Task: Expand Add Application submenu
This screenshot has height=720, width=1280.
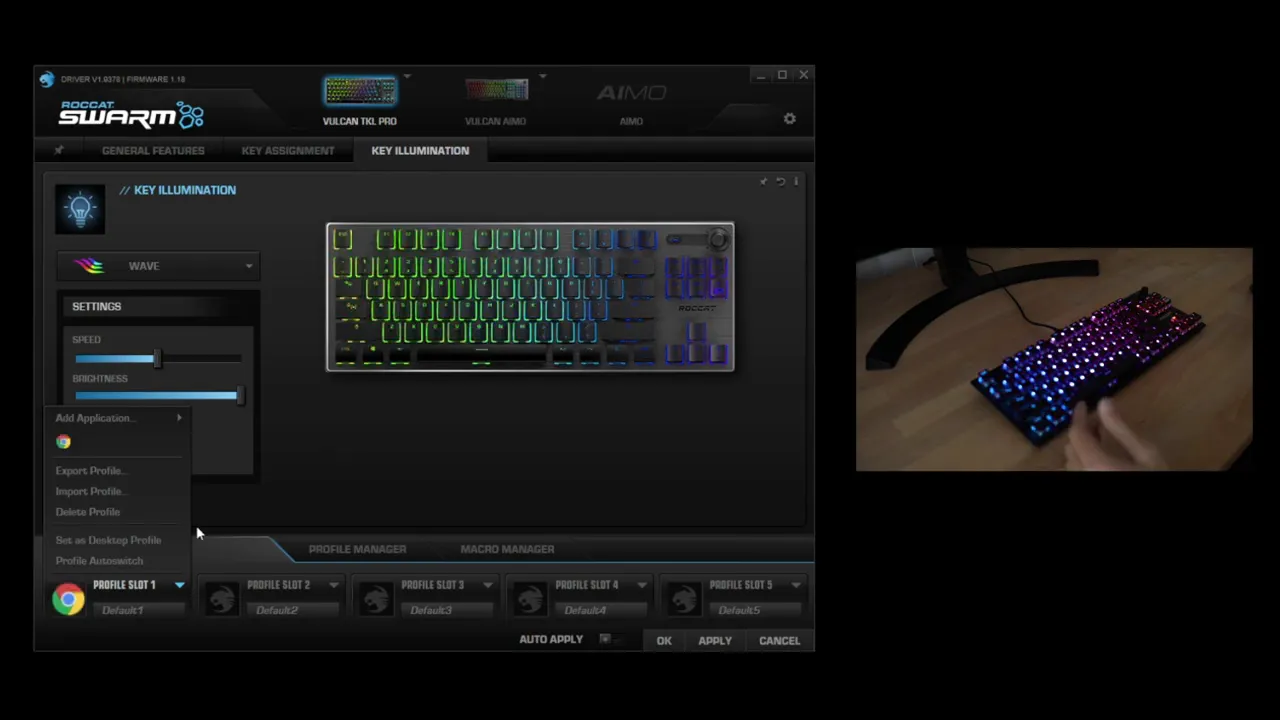Action: pyautogui.click(x=119, y=418)
